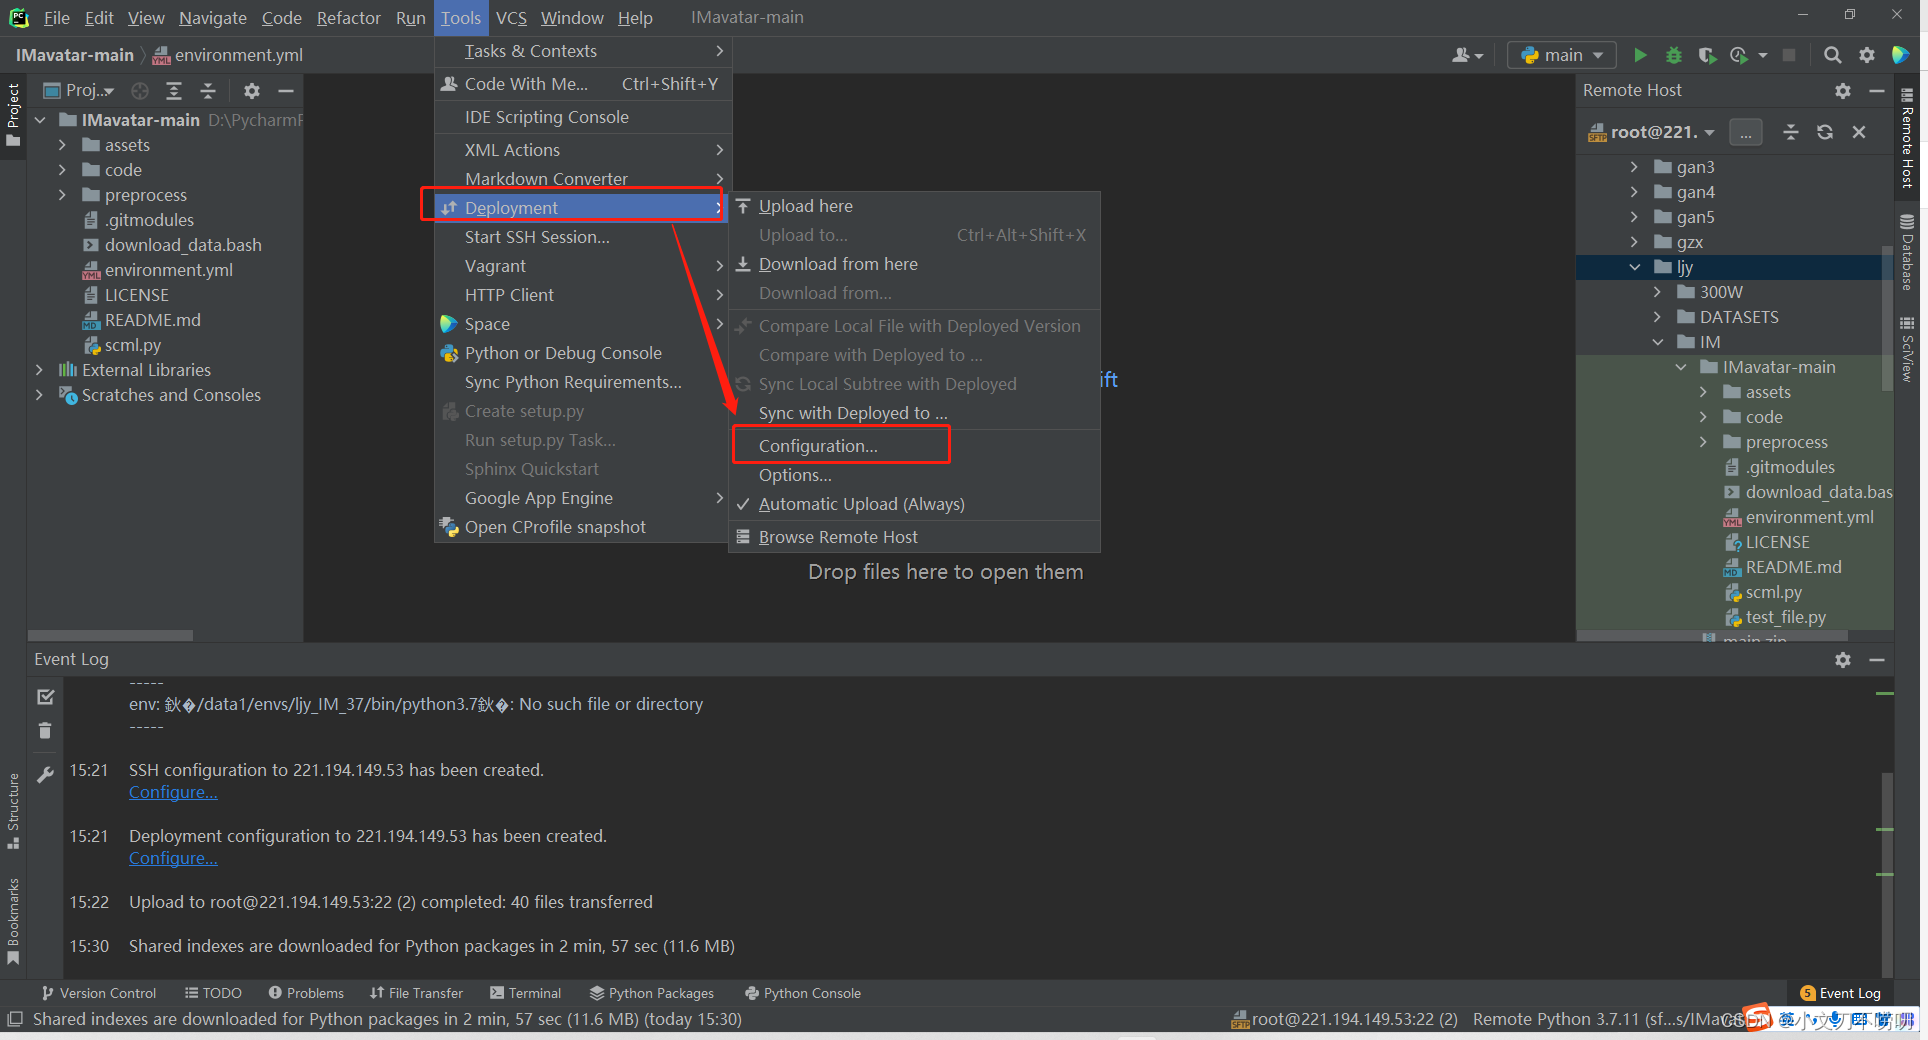
Task: Click locate-file target icon in Project panel
Action: coord(140,91)
